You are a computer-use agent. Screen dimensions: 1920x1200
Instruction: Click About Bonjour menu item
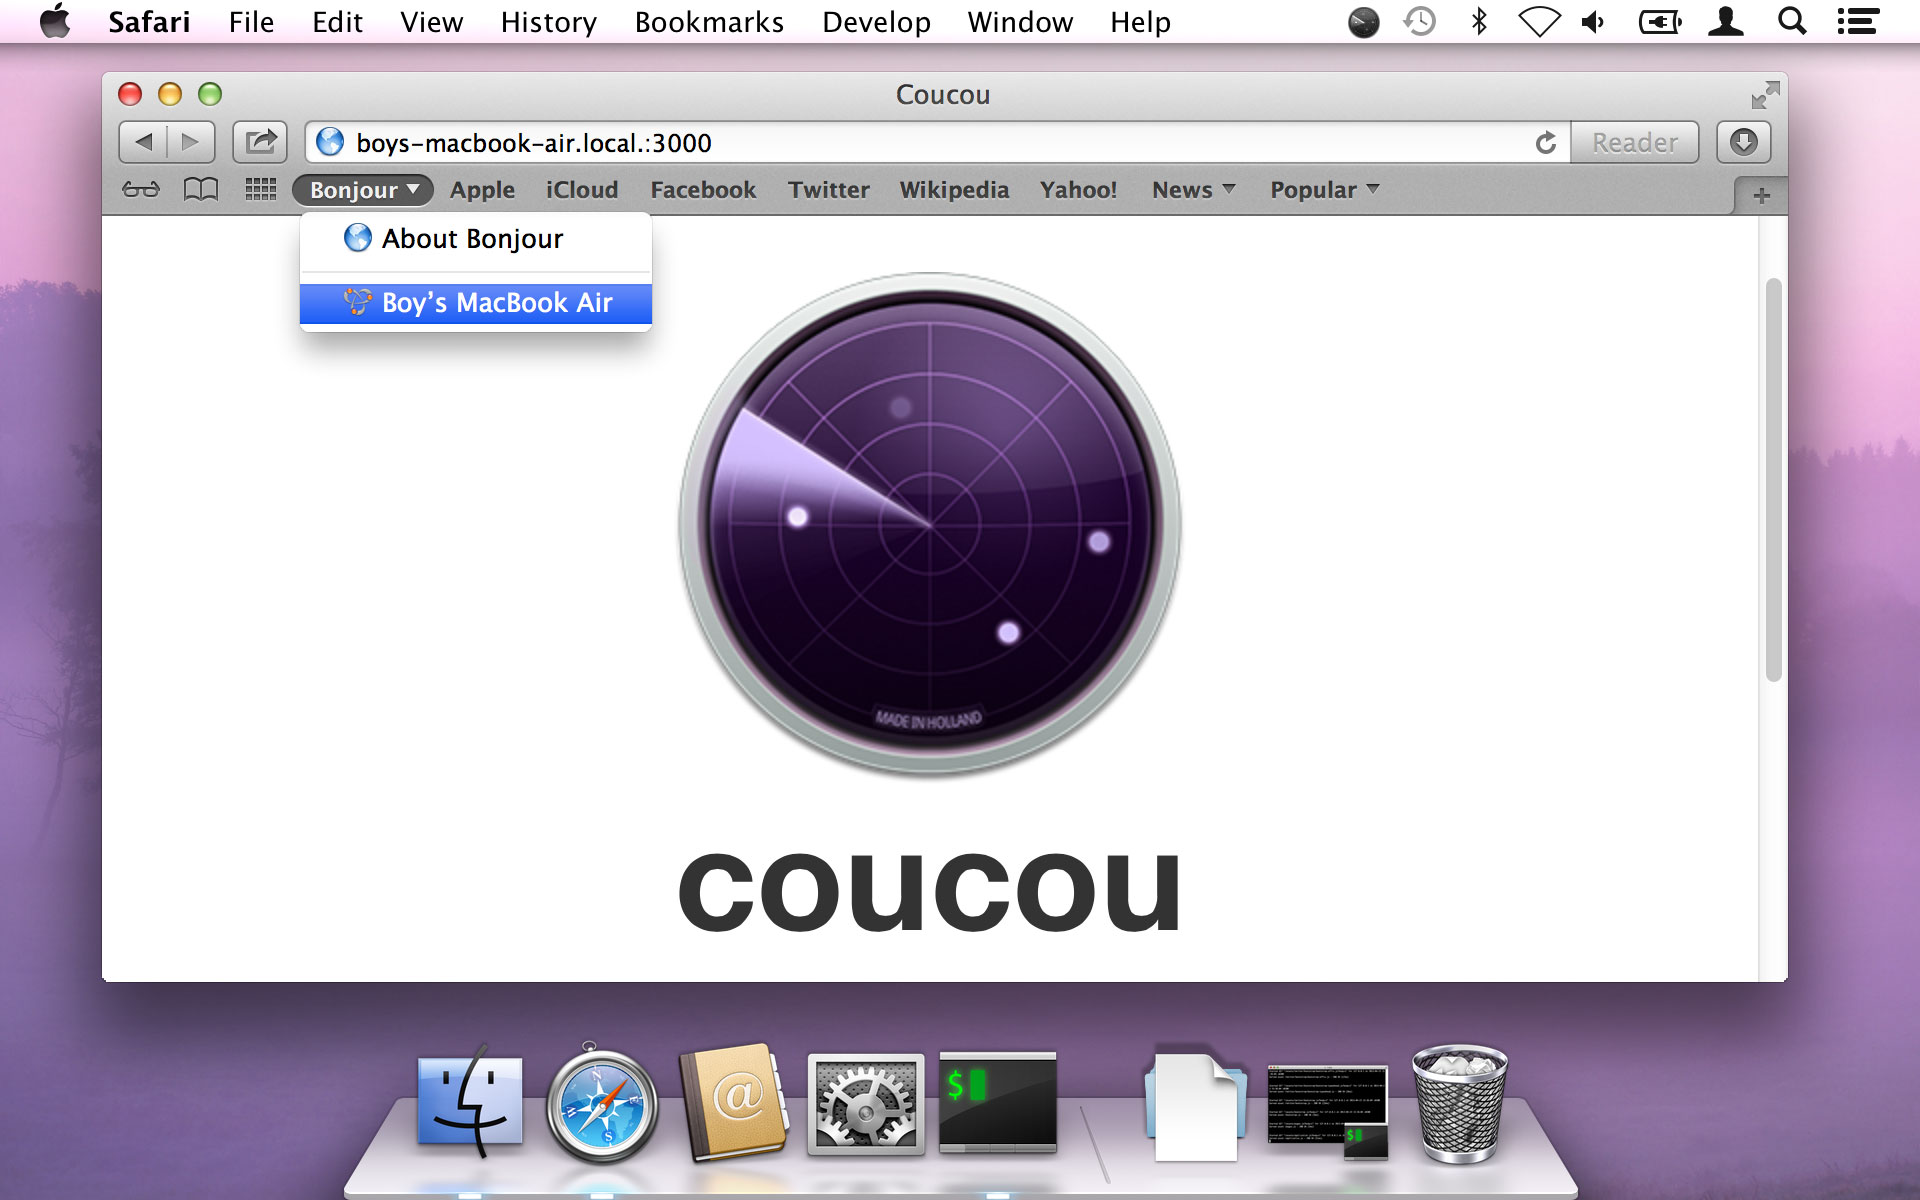[x=474, y=238]
